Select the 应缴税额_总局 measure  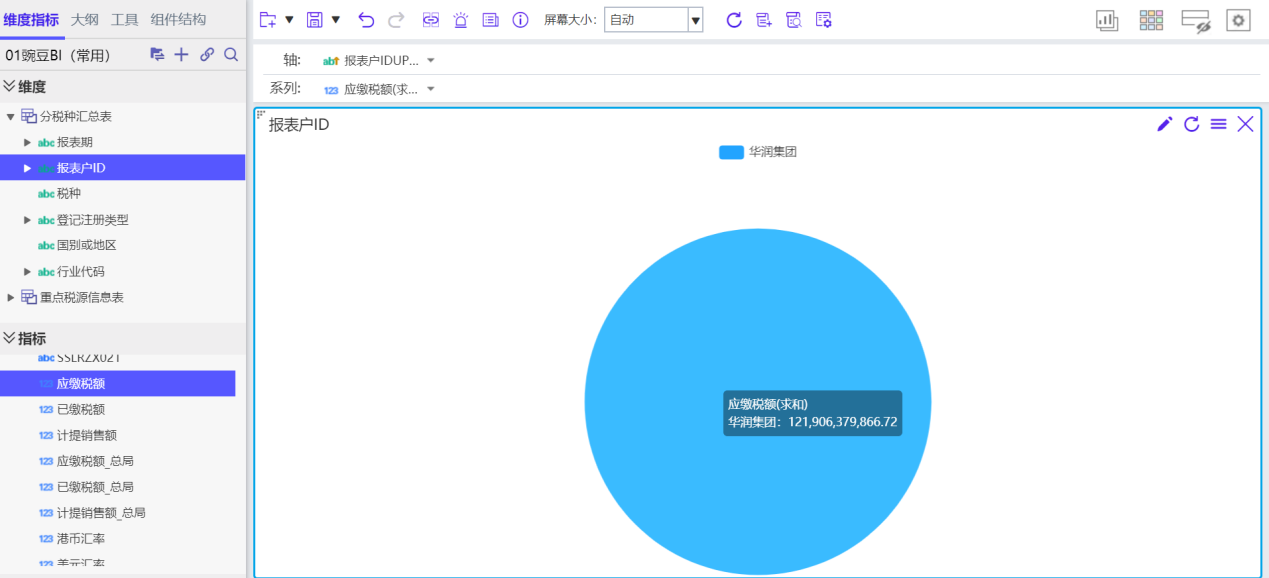[x=95, y=461]
